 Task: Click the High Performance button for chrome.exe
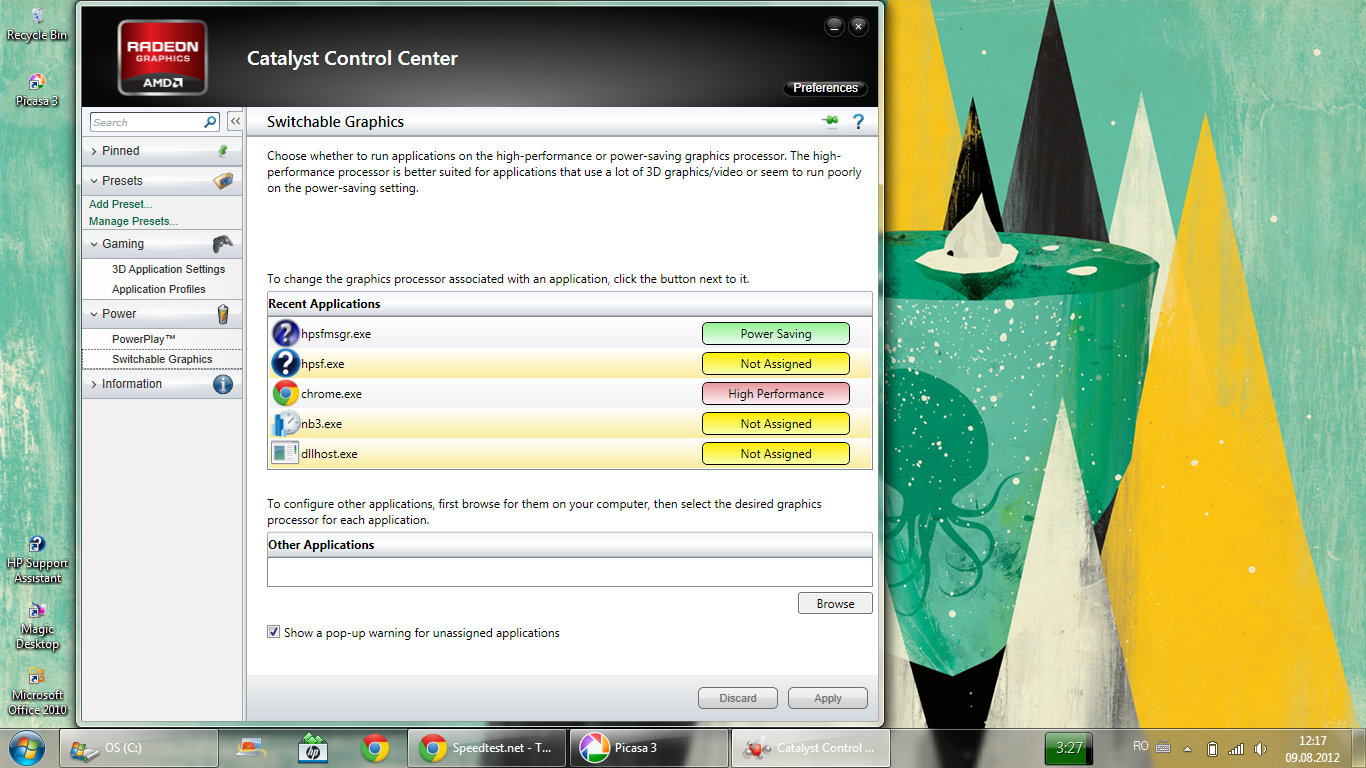[776, 394]
